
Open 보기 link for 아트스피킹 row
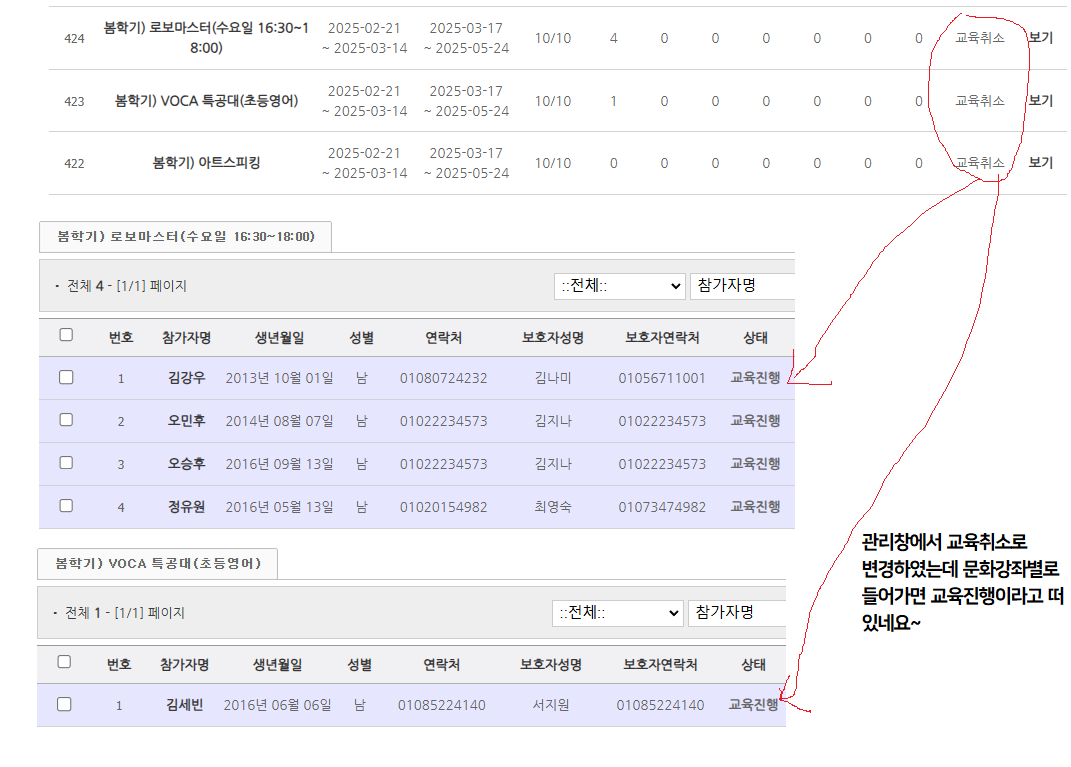(x=1040, y=163)
